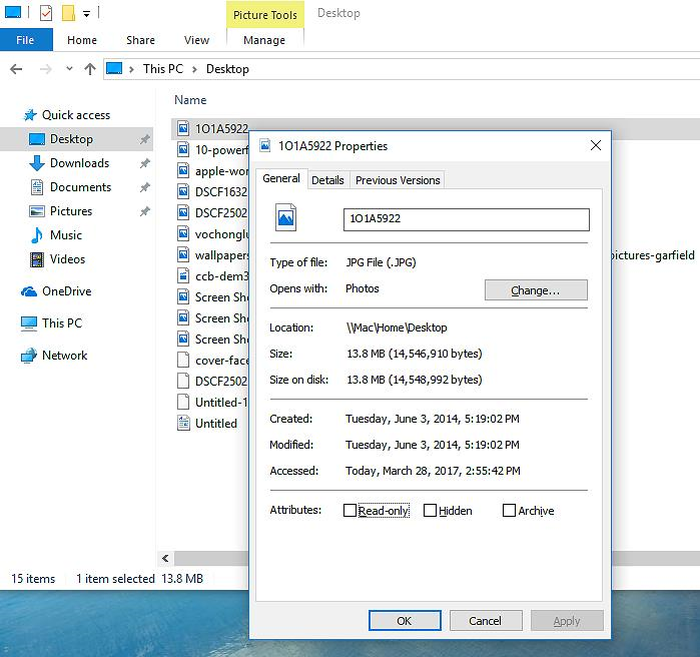
Task: Open the recent locations dropdown arrow
Action: pos(69,69)
